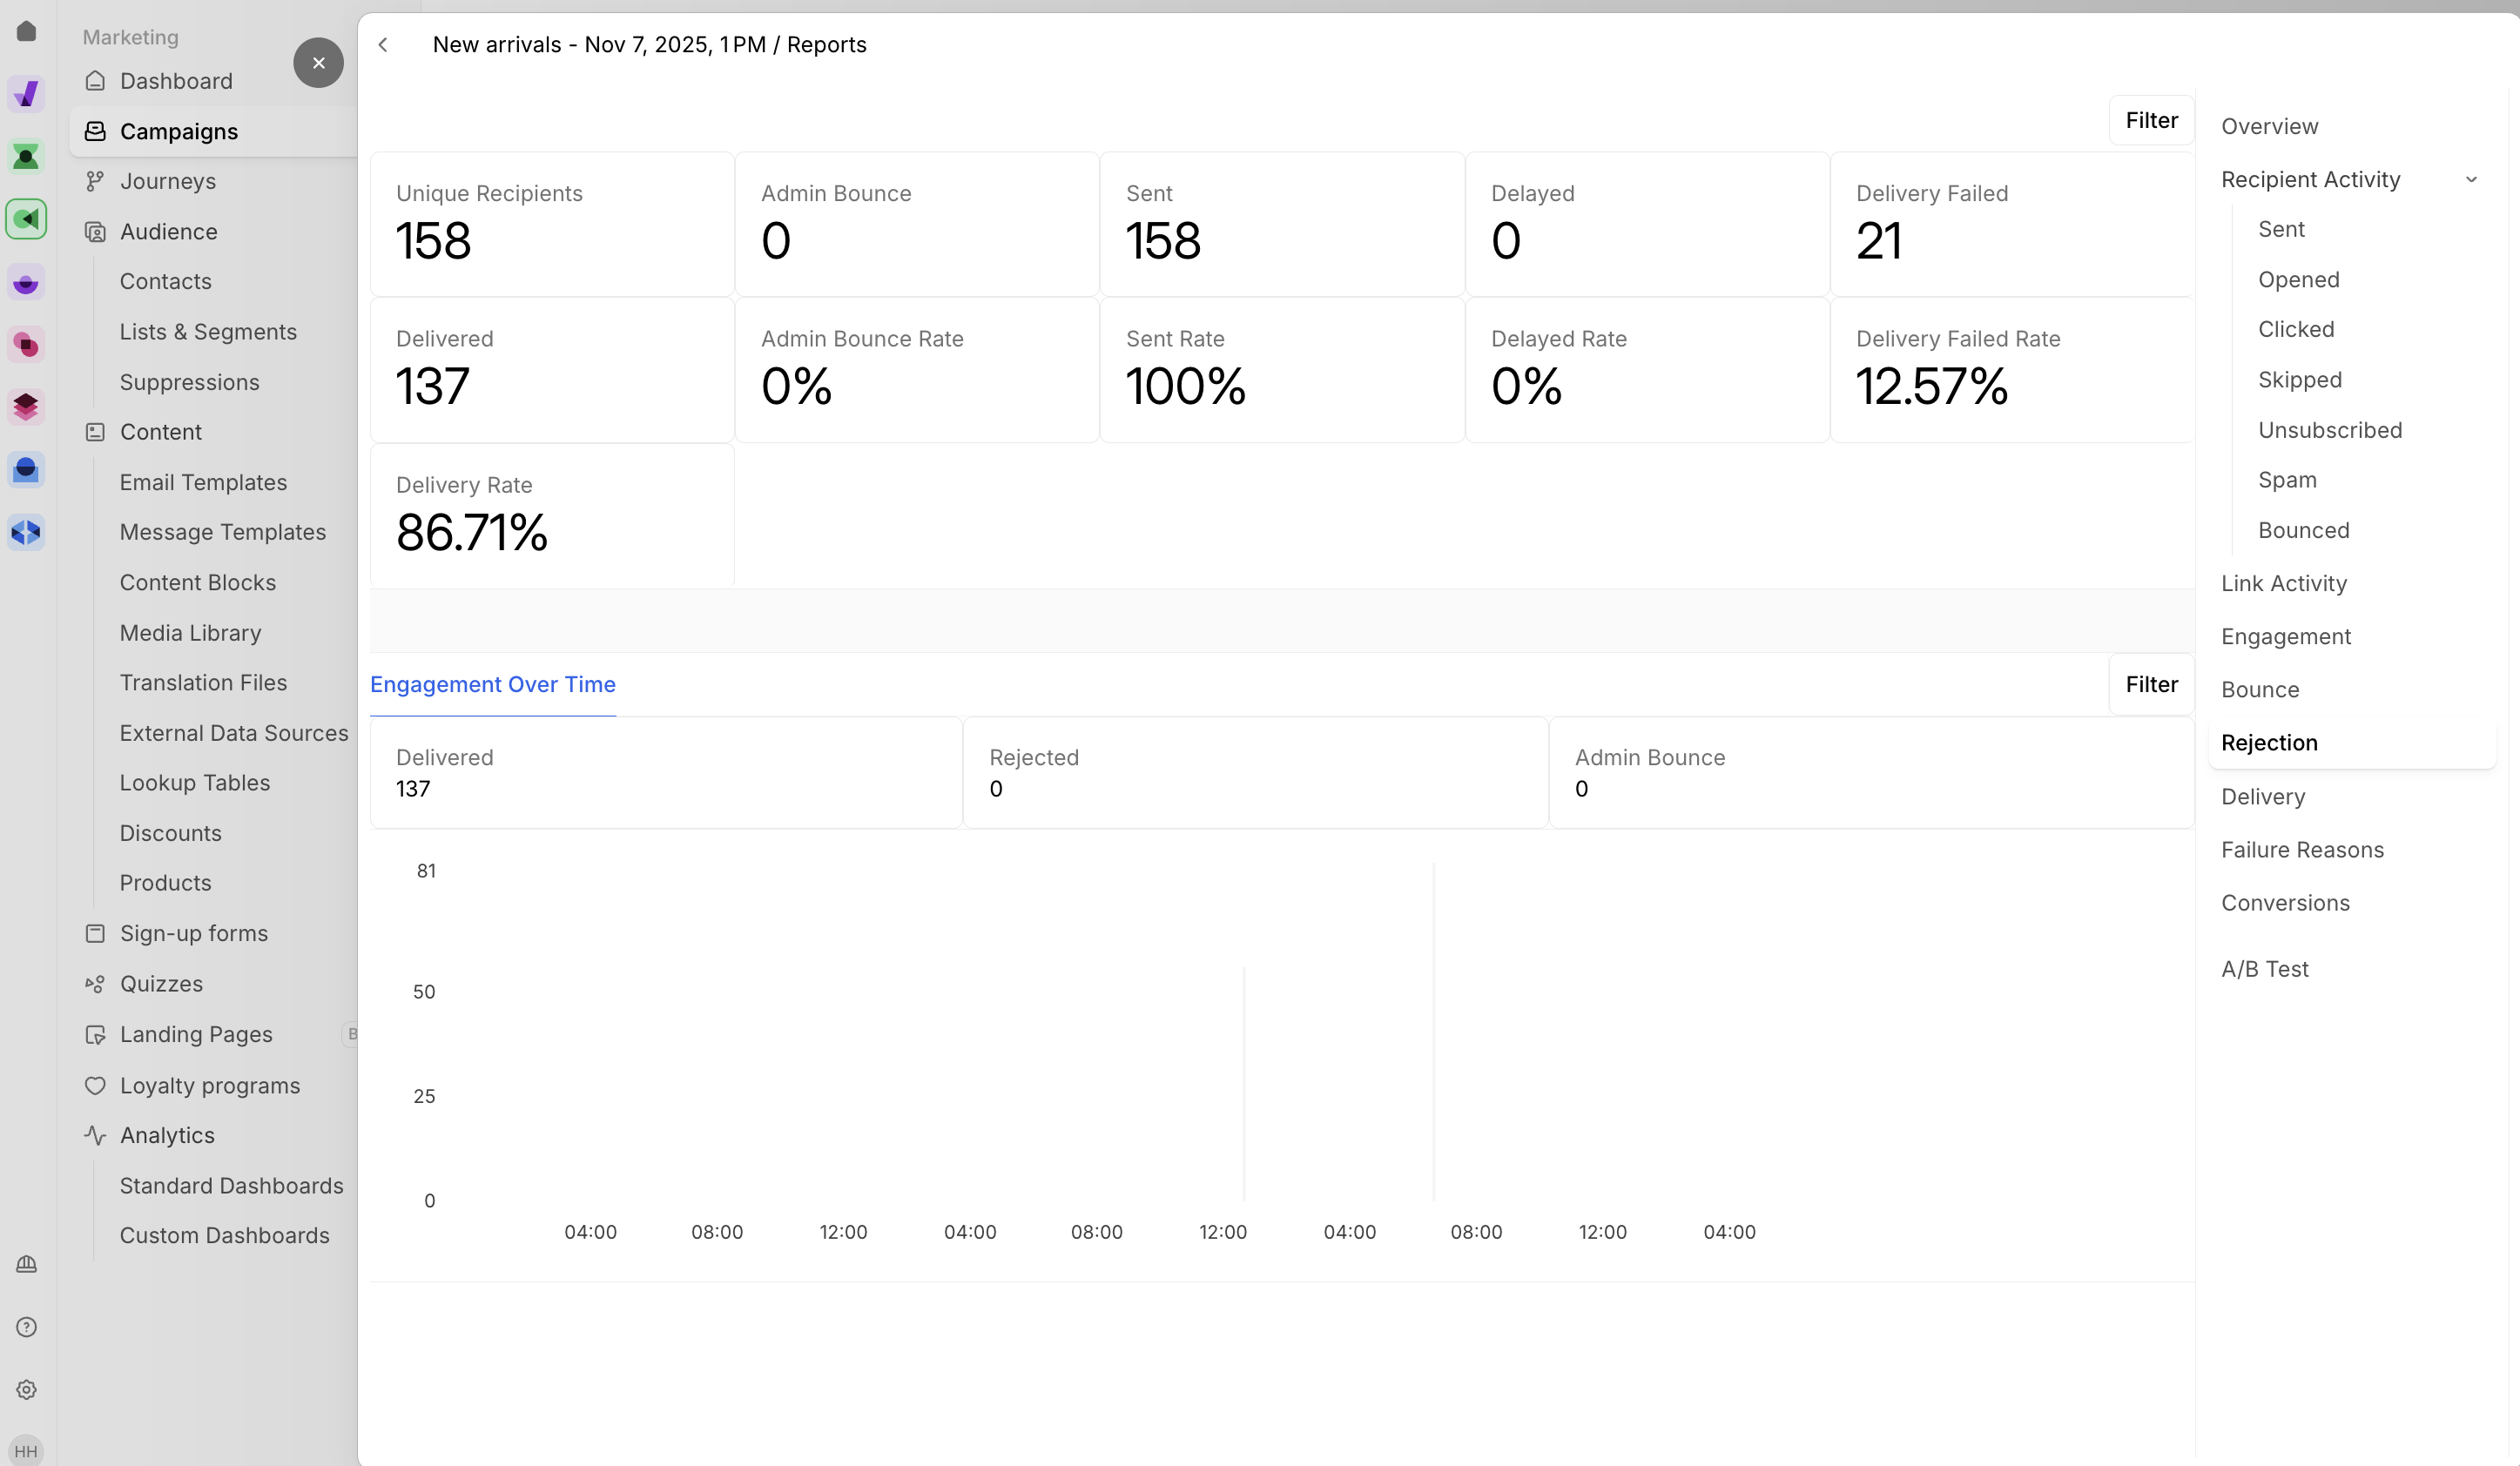Click the top Filter button

coord(2151,120)
